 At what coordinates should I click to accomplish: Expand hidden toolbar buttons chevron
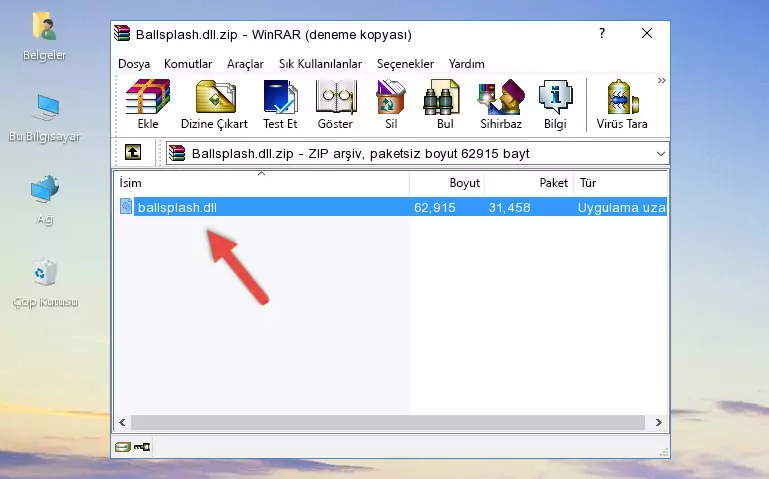coord(662,80)
